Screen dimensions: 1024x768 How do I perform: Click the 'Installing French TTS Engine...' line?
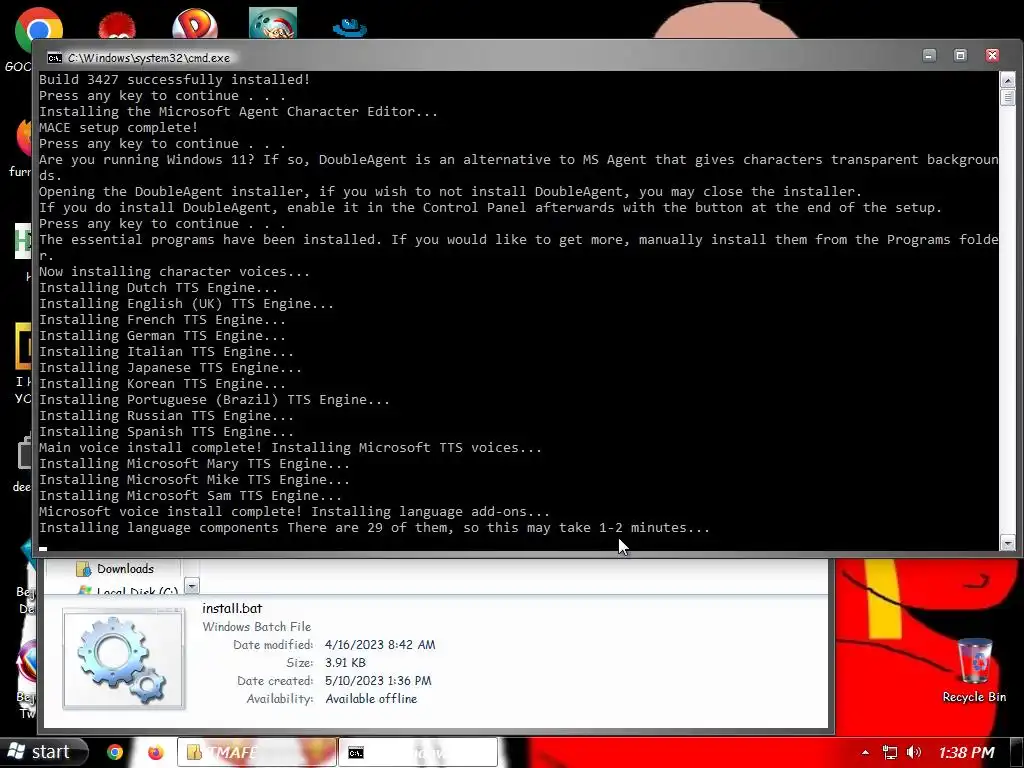(162, 319)
